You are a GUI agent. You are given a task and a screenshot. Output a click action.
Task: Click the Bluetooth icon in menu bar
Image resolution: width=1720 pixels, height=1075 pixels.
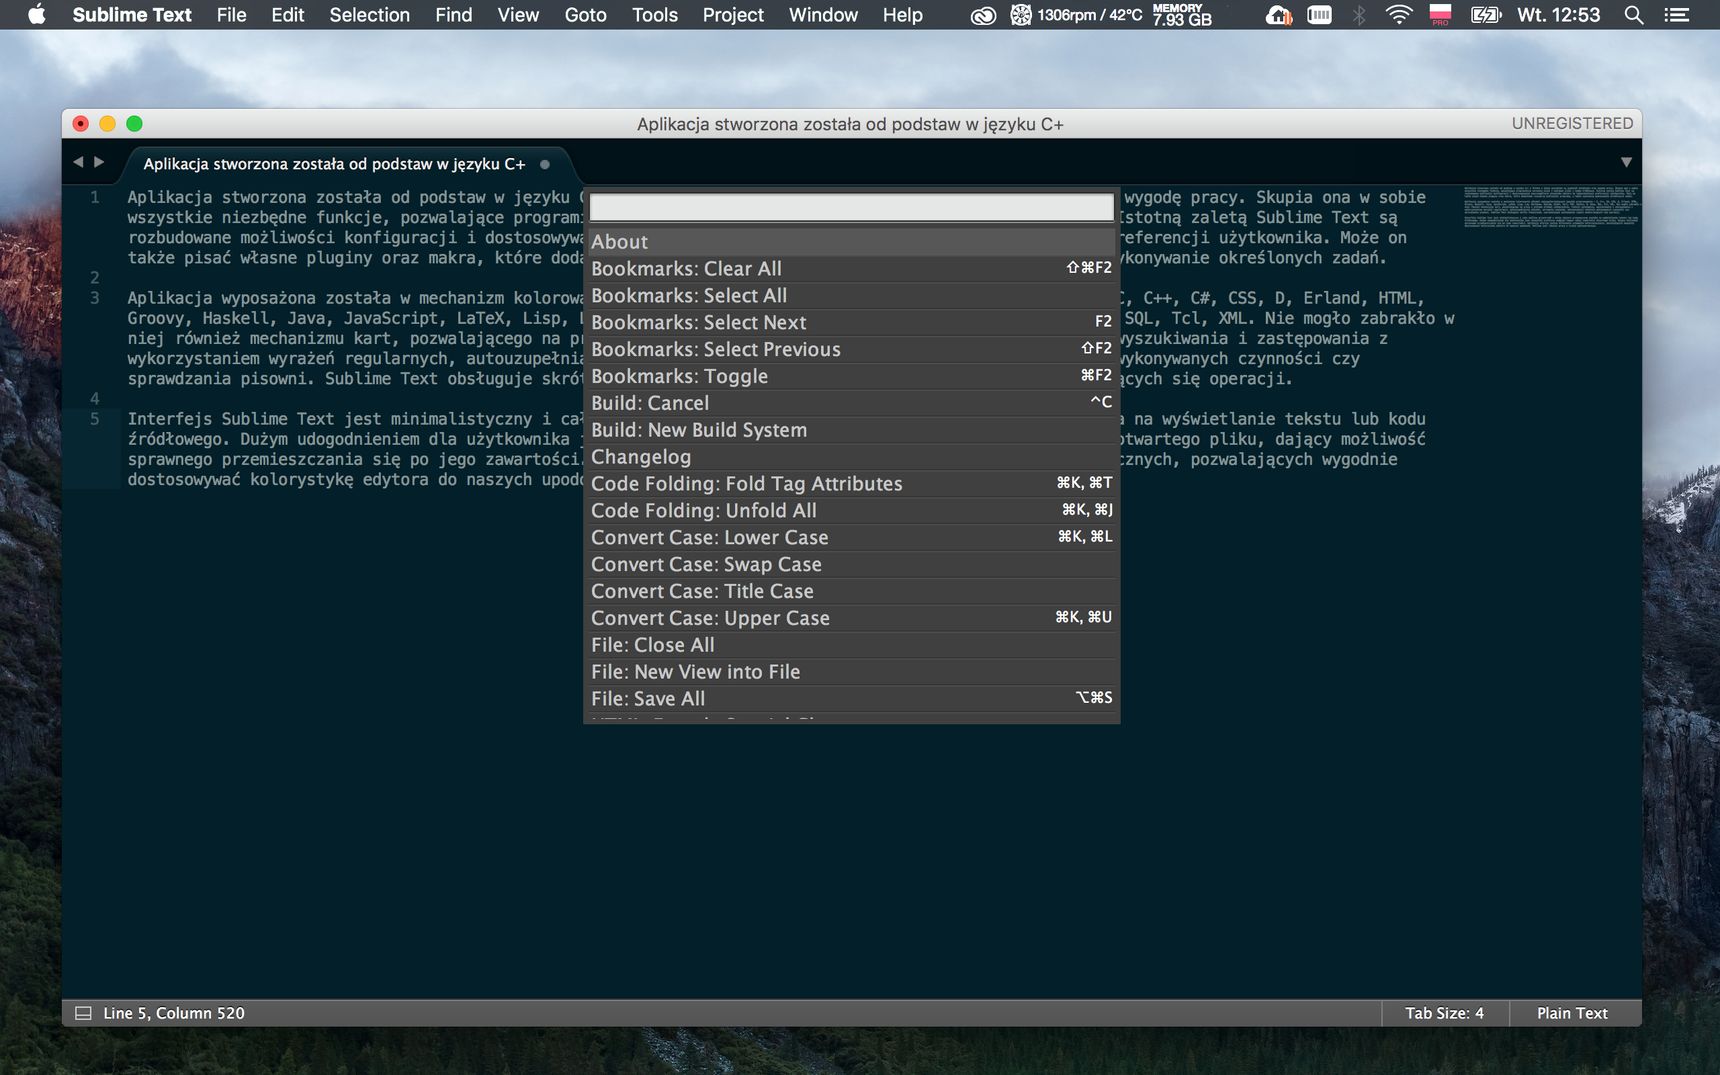pos(1359,15)
